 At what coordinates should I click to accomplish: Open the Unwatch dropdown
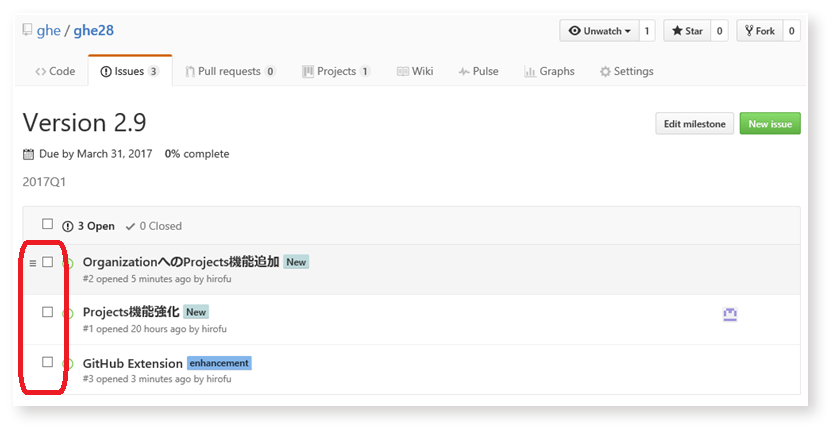click(599, 31)
